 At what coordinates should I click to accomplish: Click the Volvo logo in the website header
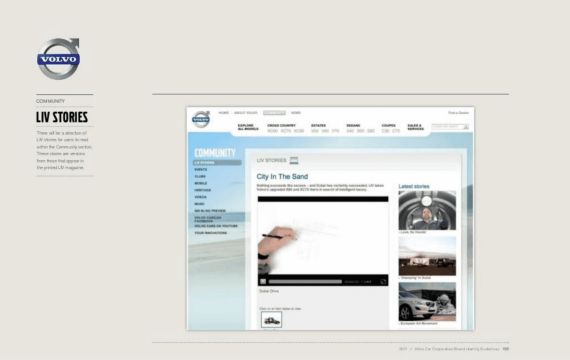pyautogui.click(x=201, y=119)
